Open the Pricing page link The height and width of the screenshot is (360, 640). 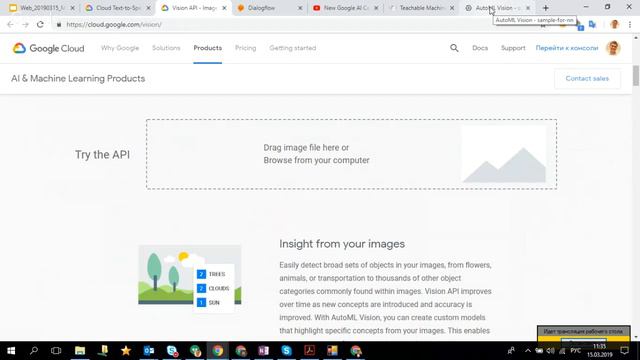246,48
